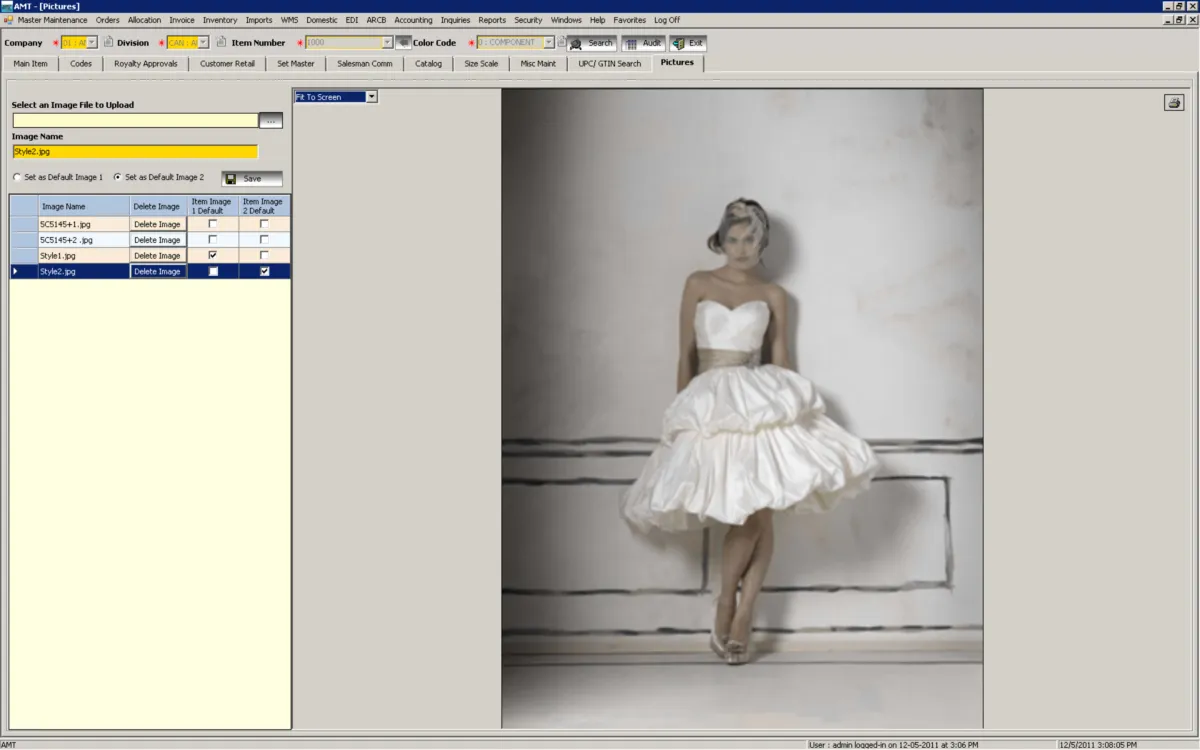
Task: Click Delete Image for Style1.jpg
Action: (x=157, y=256)
